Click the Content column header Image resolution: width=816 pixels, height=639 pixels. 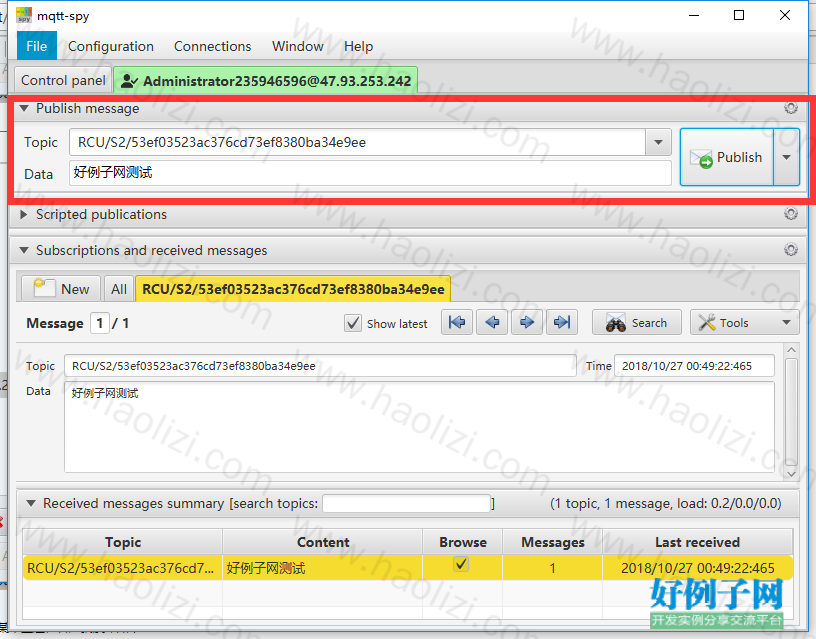tap(323, 542)
